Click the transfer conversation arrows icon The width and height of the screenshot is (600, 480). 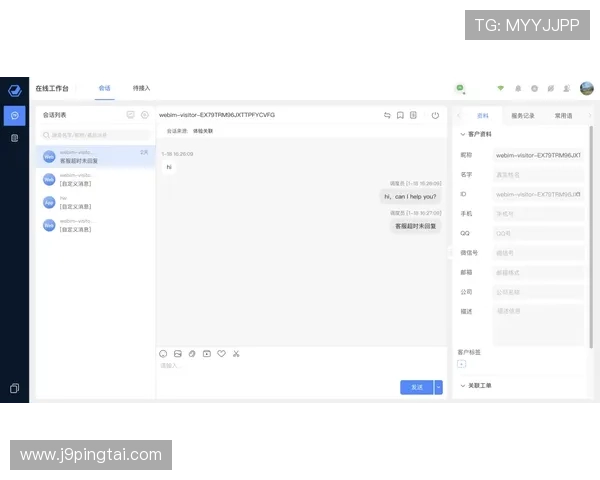click(x=387, y=115)
